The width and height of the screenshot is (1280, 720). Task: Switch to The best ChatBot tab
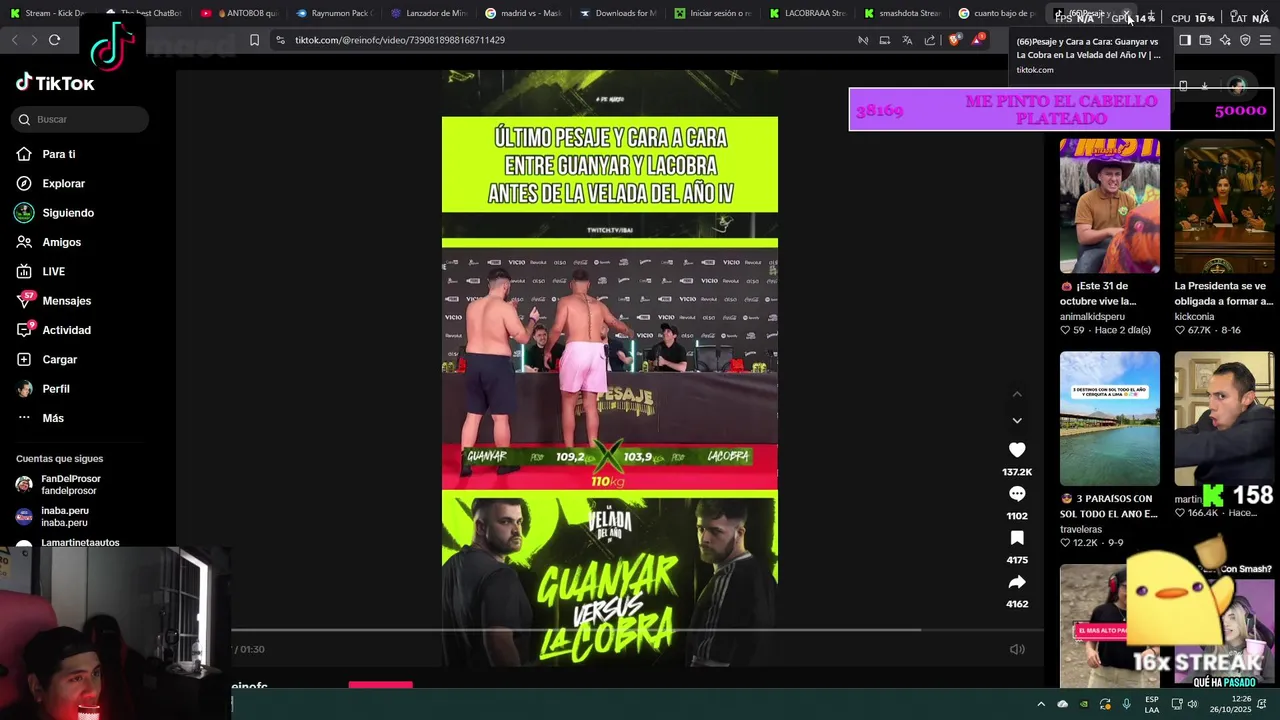point(142,13)
